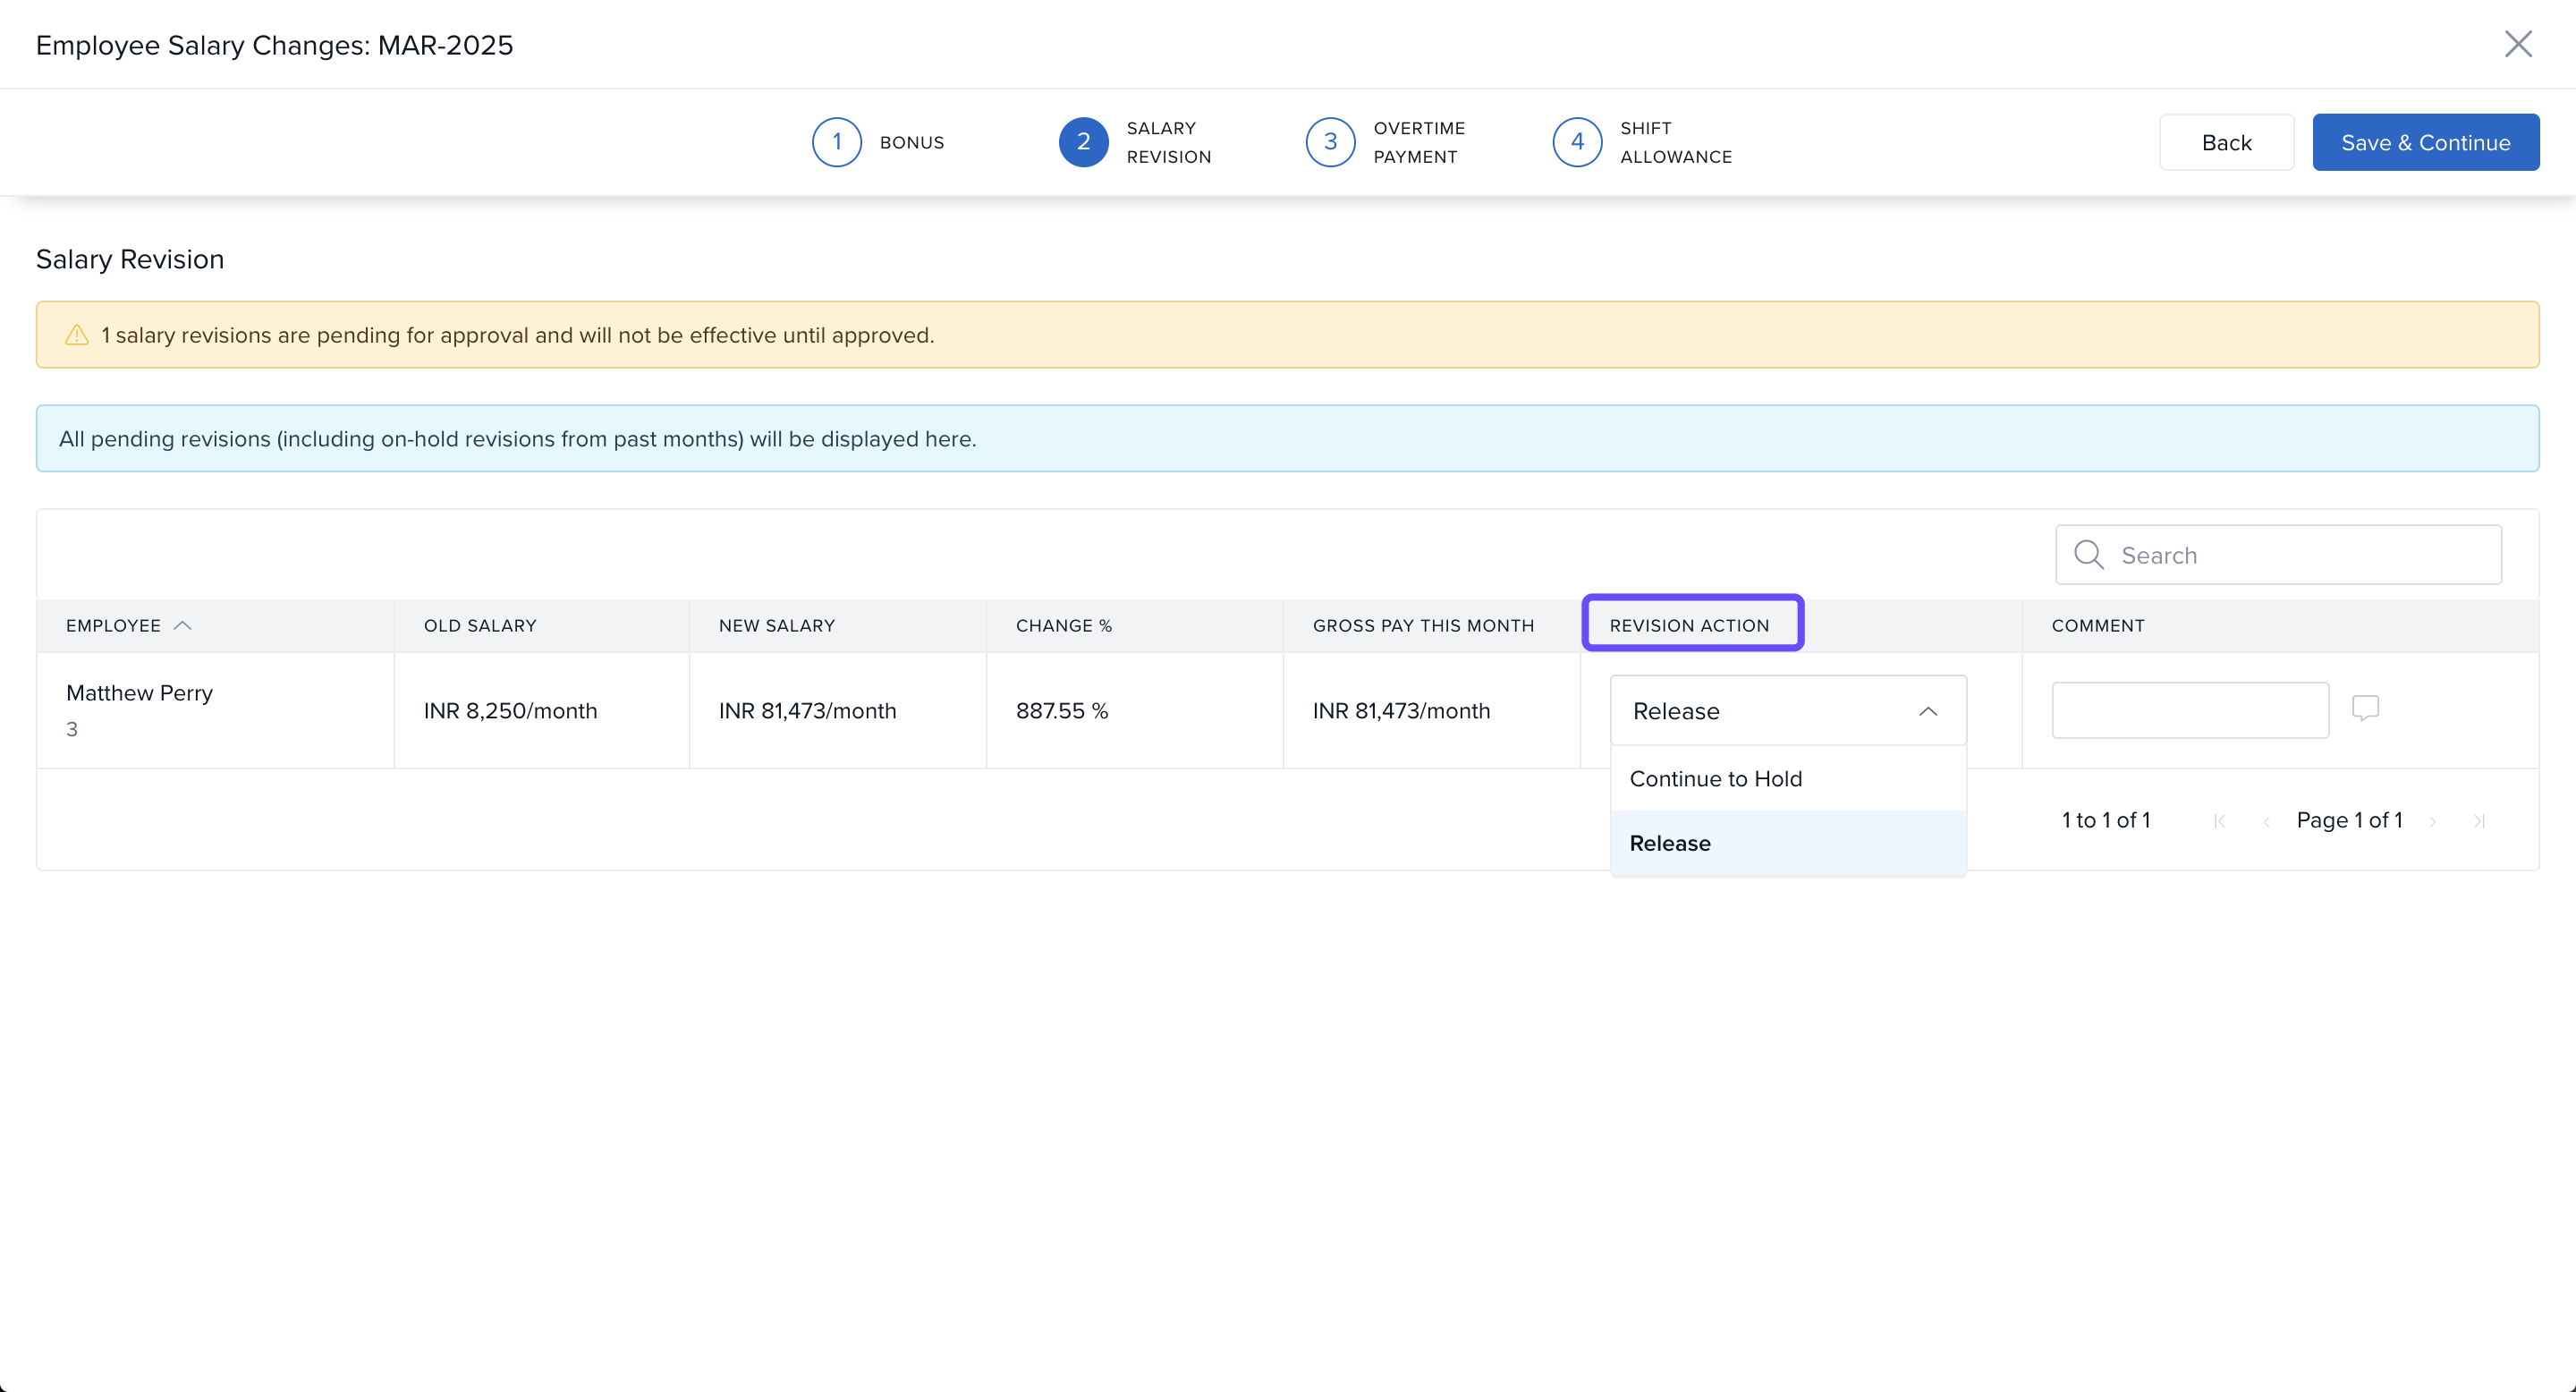The image size is (2576, 1392).
Task: Jump to step 4 Shift Allowance
Action: (1577, 142)
